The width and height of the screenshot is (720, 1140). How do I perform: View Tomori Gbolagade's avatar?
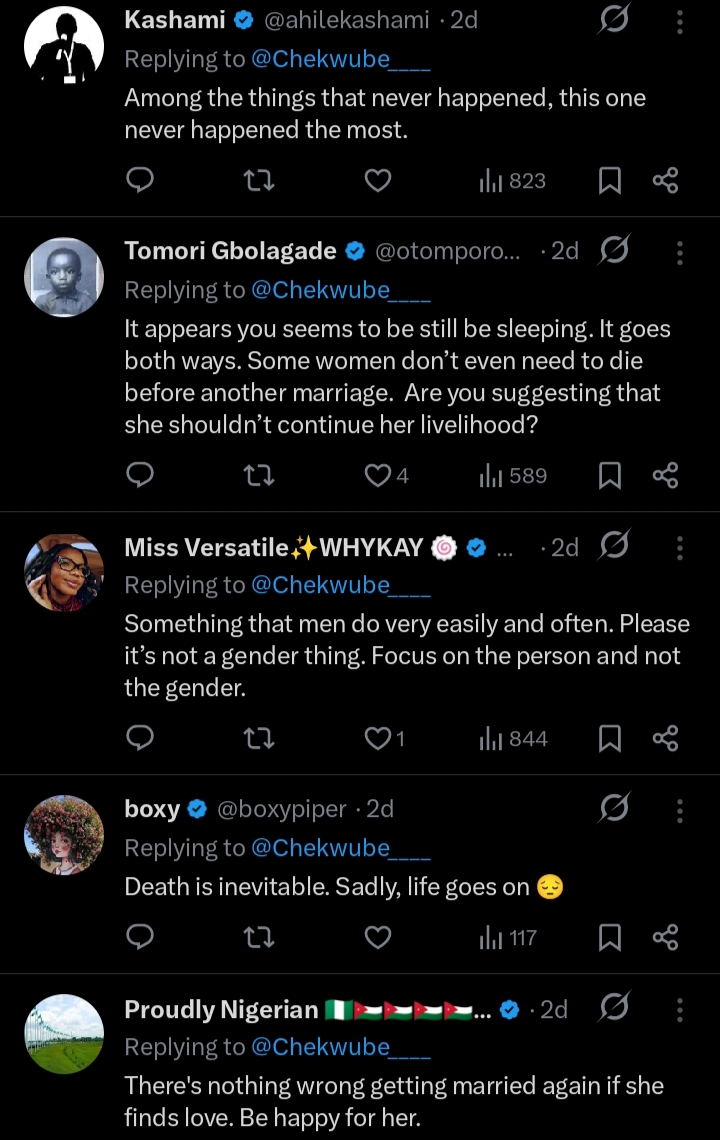click(64, 277)
